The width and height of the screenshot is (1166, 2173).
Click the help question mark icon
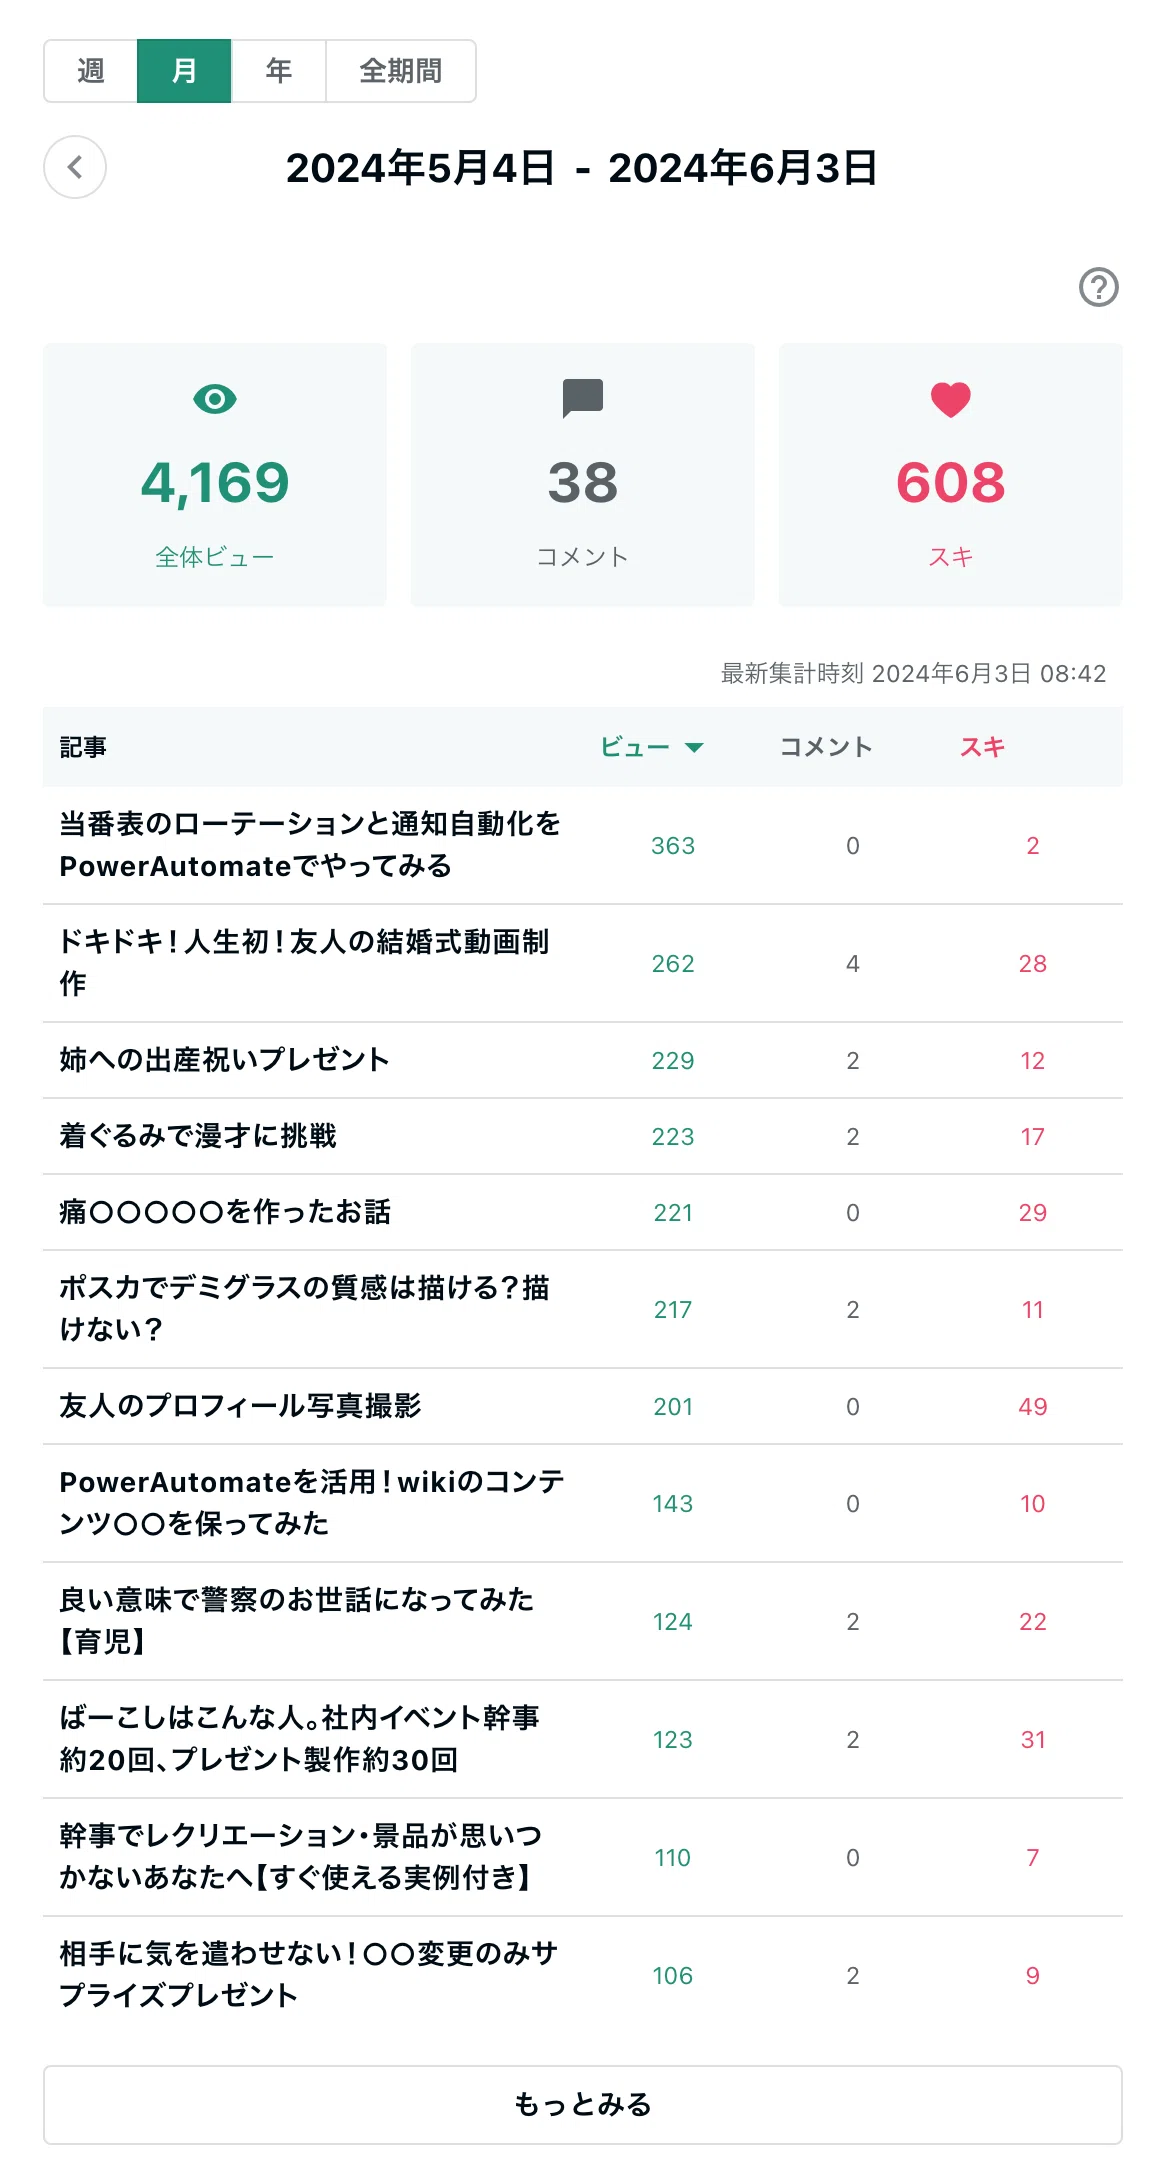1098,287
